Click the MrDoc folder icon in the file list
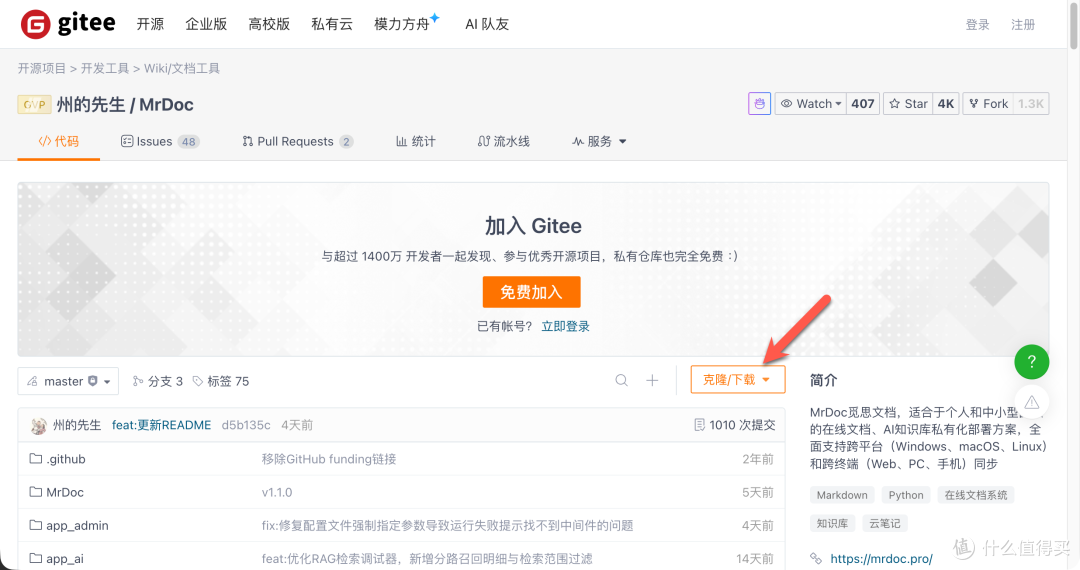The height and width of the screenshot is (570, 1080). point(36,492)
